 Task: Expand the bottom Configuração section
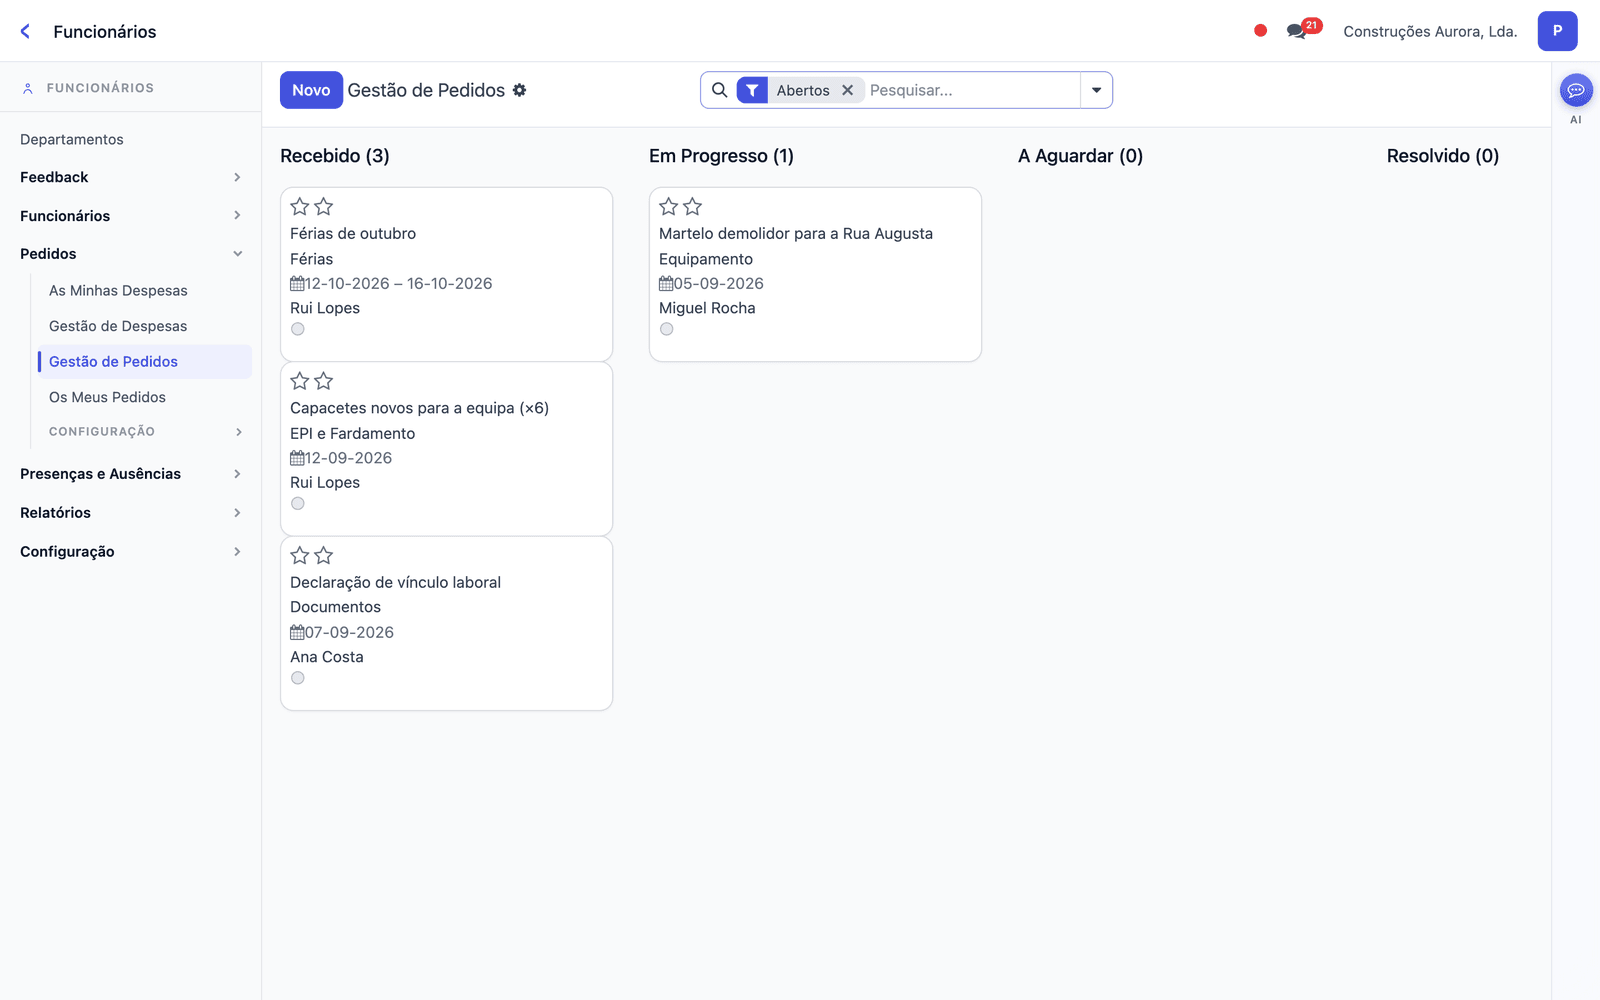coord(130,552)
